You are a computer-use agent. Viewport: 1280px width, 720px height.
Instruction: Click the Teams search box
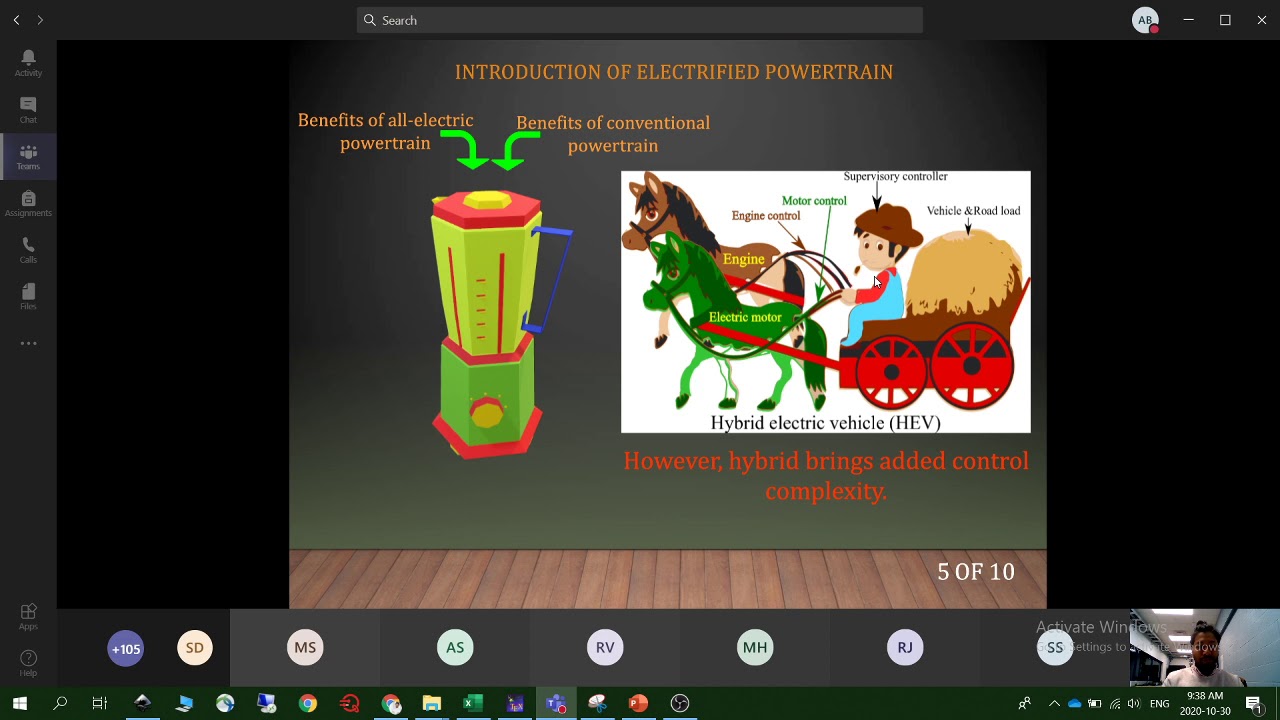(x=640, y=20)
